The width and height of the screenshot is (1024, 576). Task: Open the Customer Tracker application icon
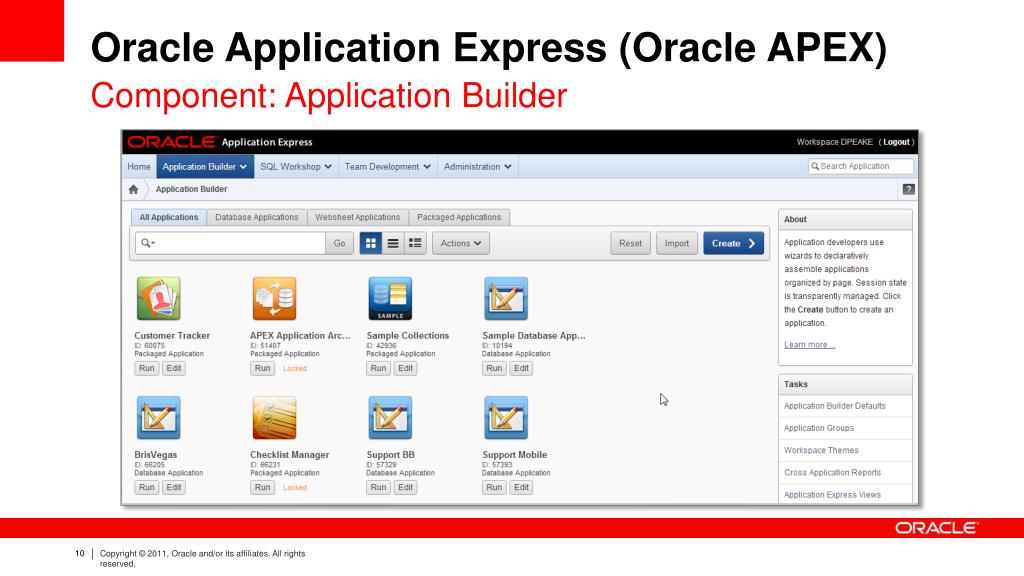point(159,298)
